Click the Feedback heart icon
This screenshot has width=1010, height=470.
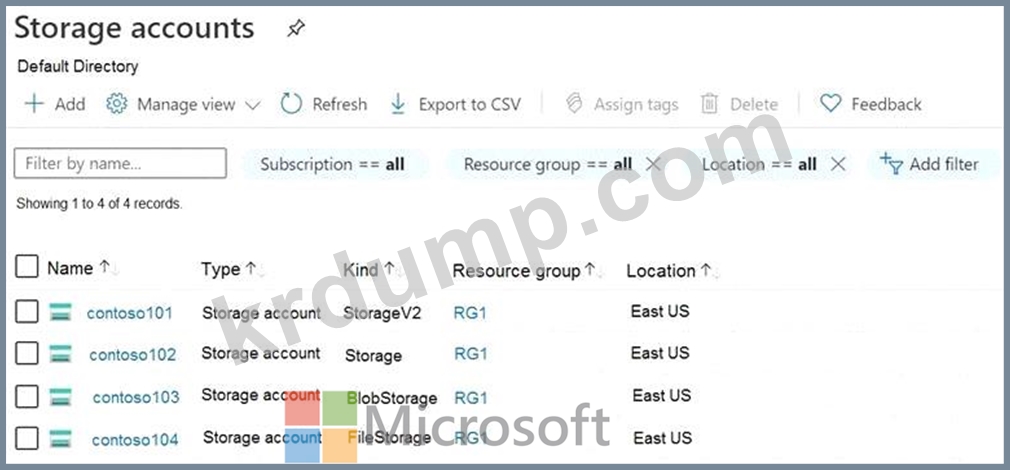coord(830,104)
